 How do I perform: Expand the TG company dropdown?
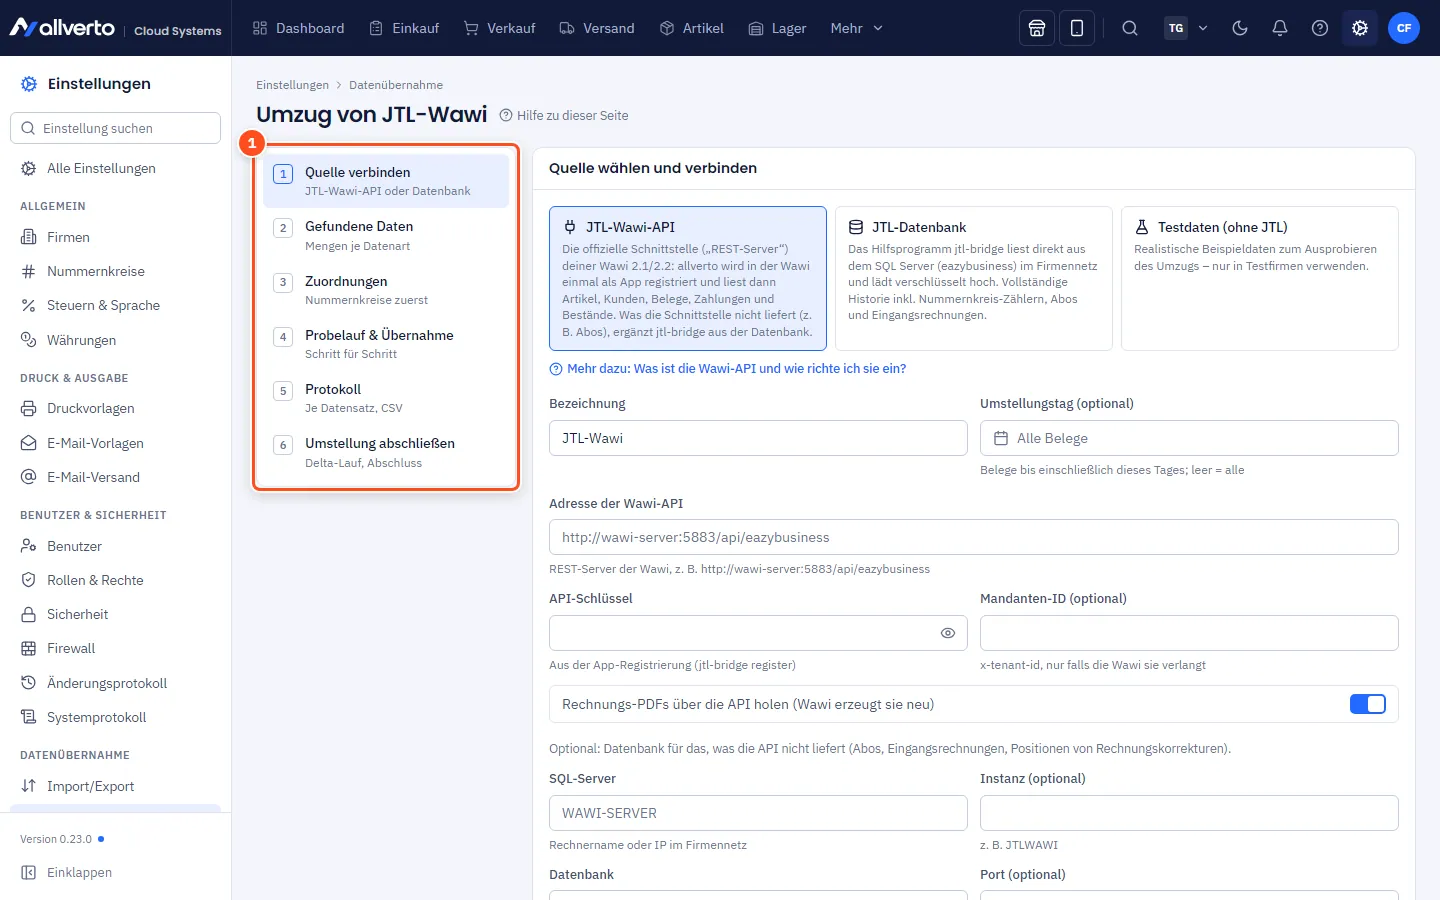pos(1187,28)
